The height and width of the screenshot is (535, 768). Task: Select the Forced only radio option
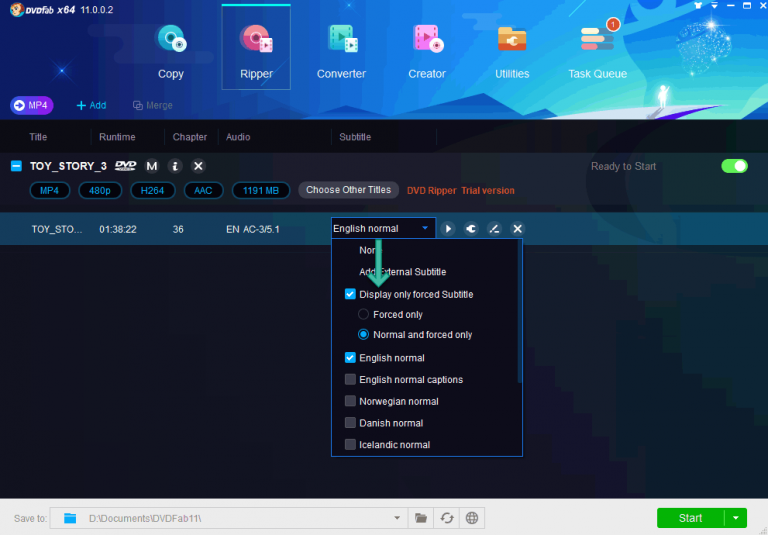(x=363, y=315)
